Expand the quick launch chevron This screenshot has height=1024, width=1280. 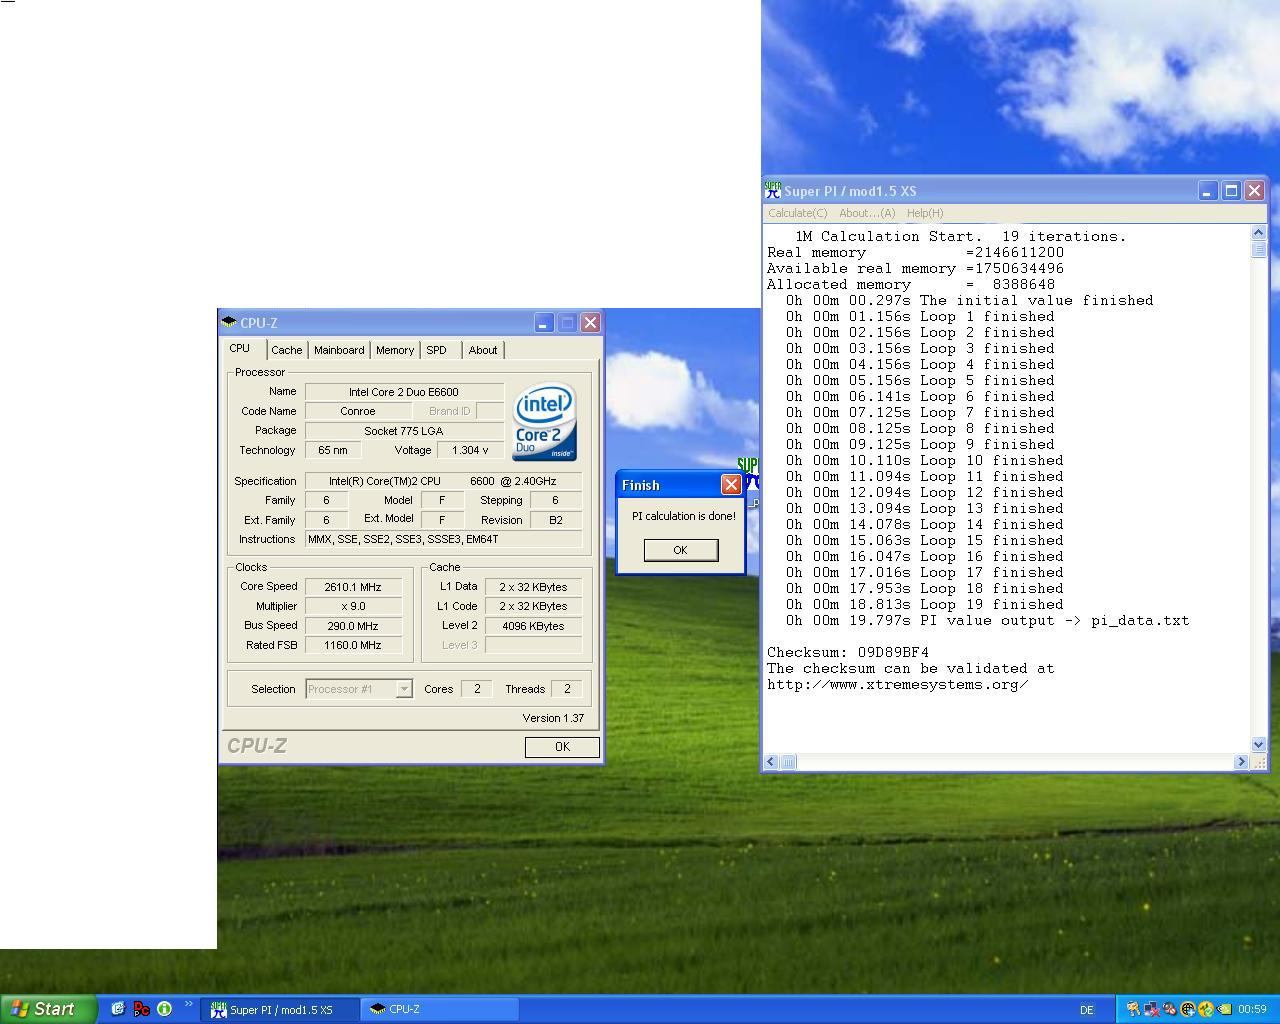188,1005
